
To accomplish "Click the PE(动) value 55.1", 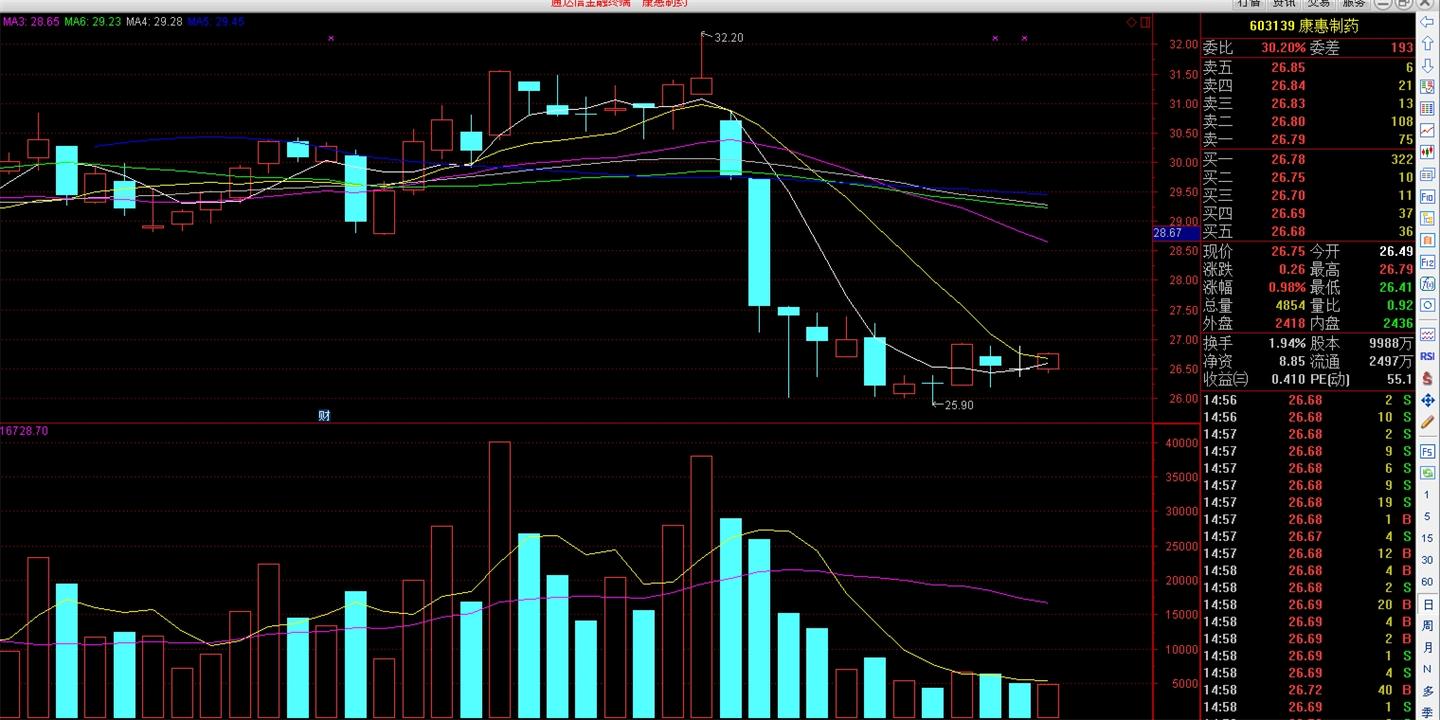I will pyautogui.click(x=1400, y=379).
